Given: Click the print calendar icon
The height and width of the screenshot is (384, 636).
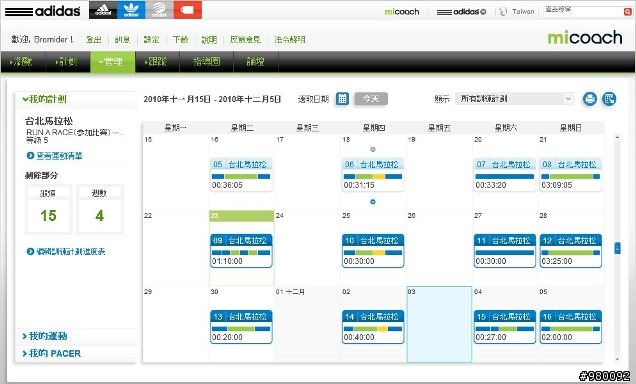Looking at the screenshot, I should (x=589, y=99).
